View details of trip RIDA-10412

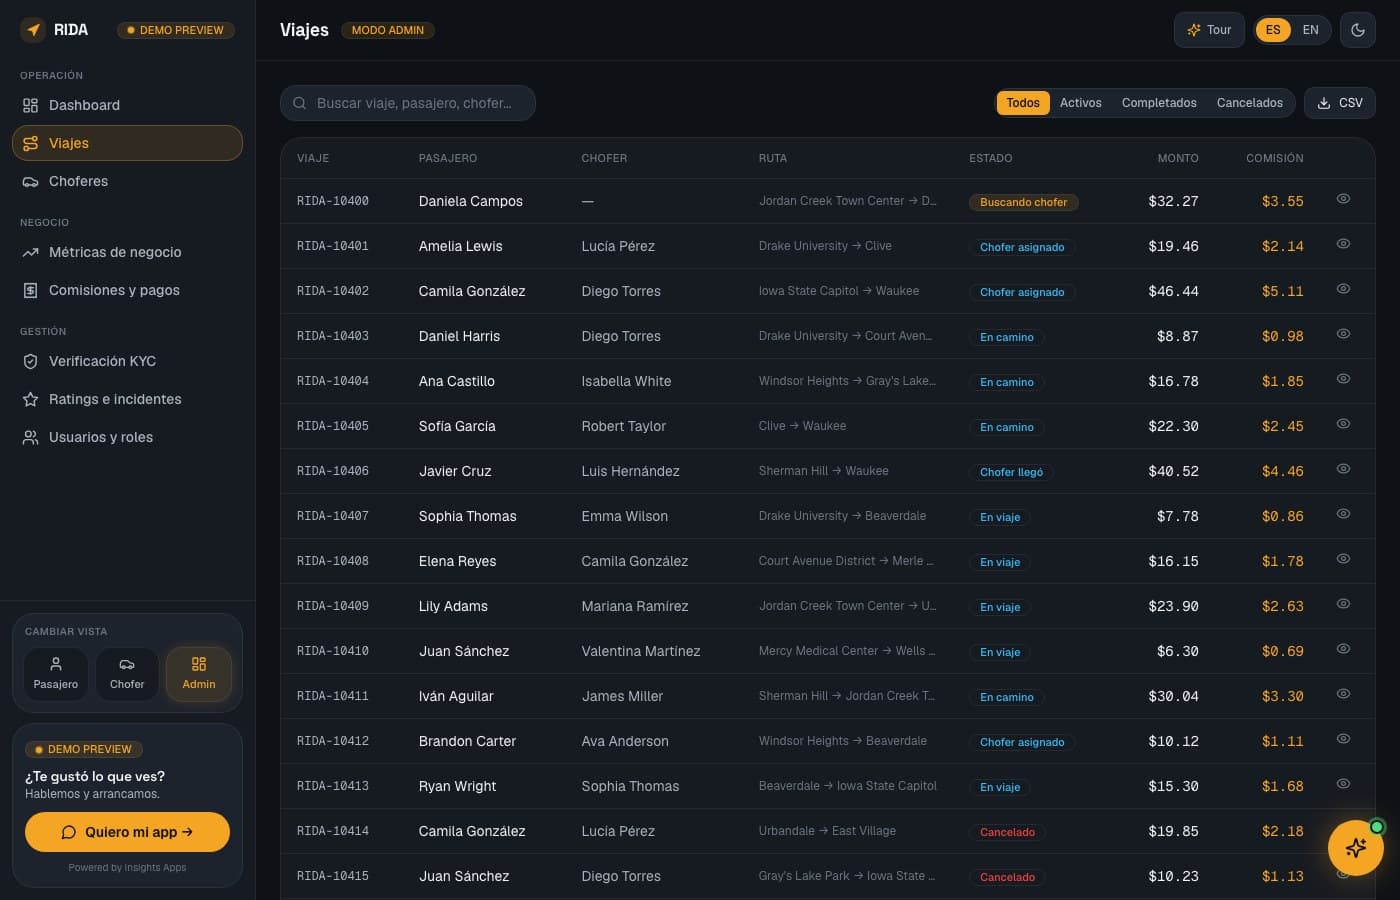click(1343, 739)
